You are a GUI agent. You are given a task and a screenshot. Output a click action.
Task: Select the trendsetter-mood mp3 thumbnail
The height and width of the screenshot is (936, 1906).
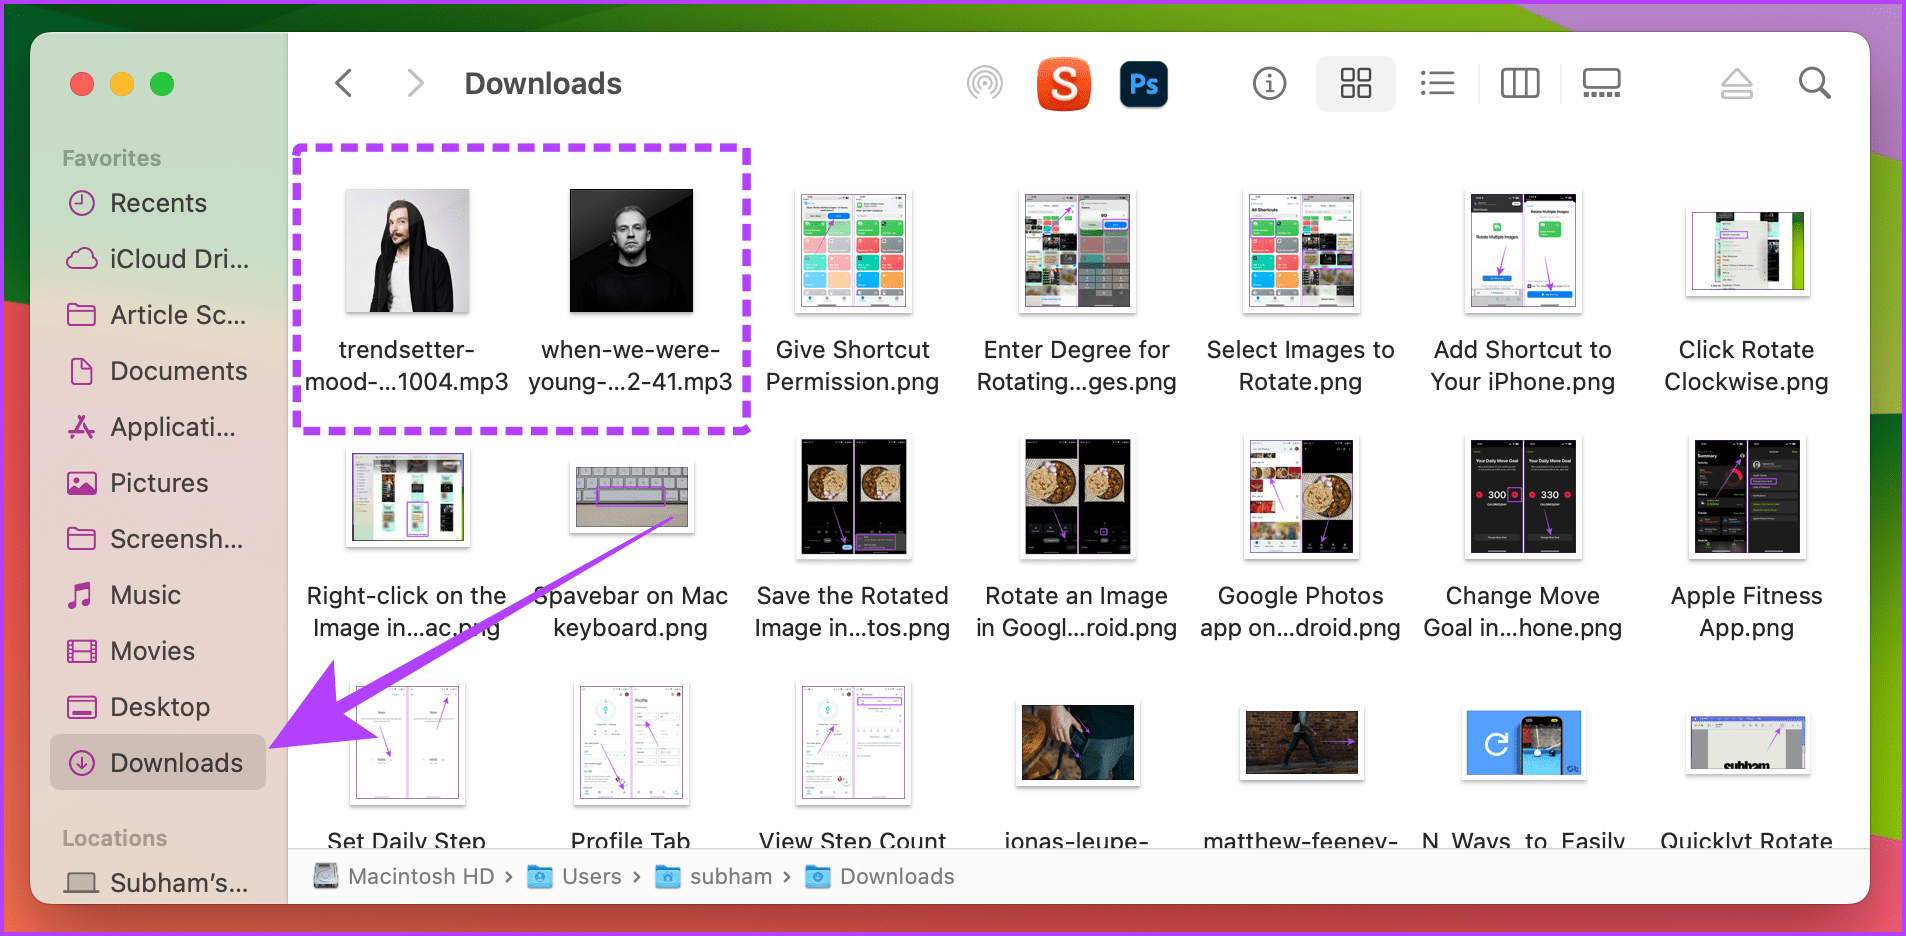tap(406, 251)
